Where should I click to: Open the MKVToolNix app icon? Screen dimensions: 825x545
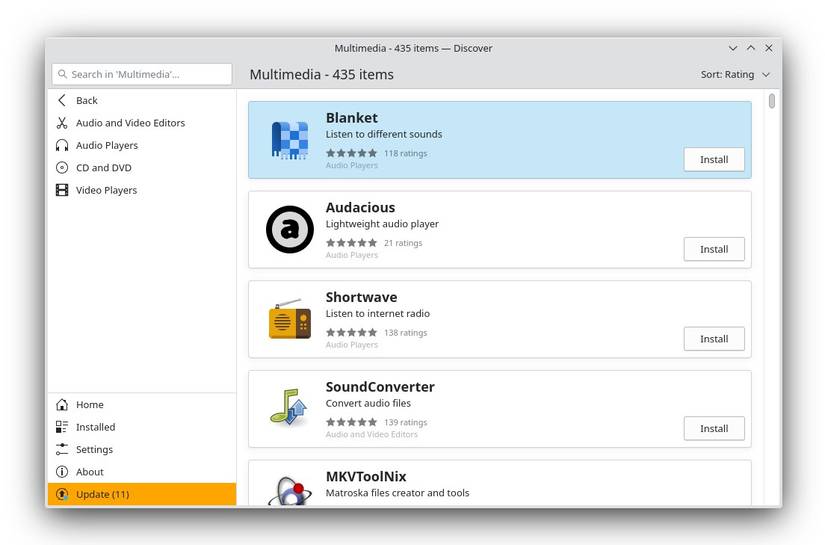(x=289, y=491)
